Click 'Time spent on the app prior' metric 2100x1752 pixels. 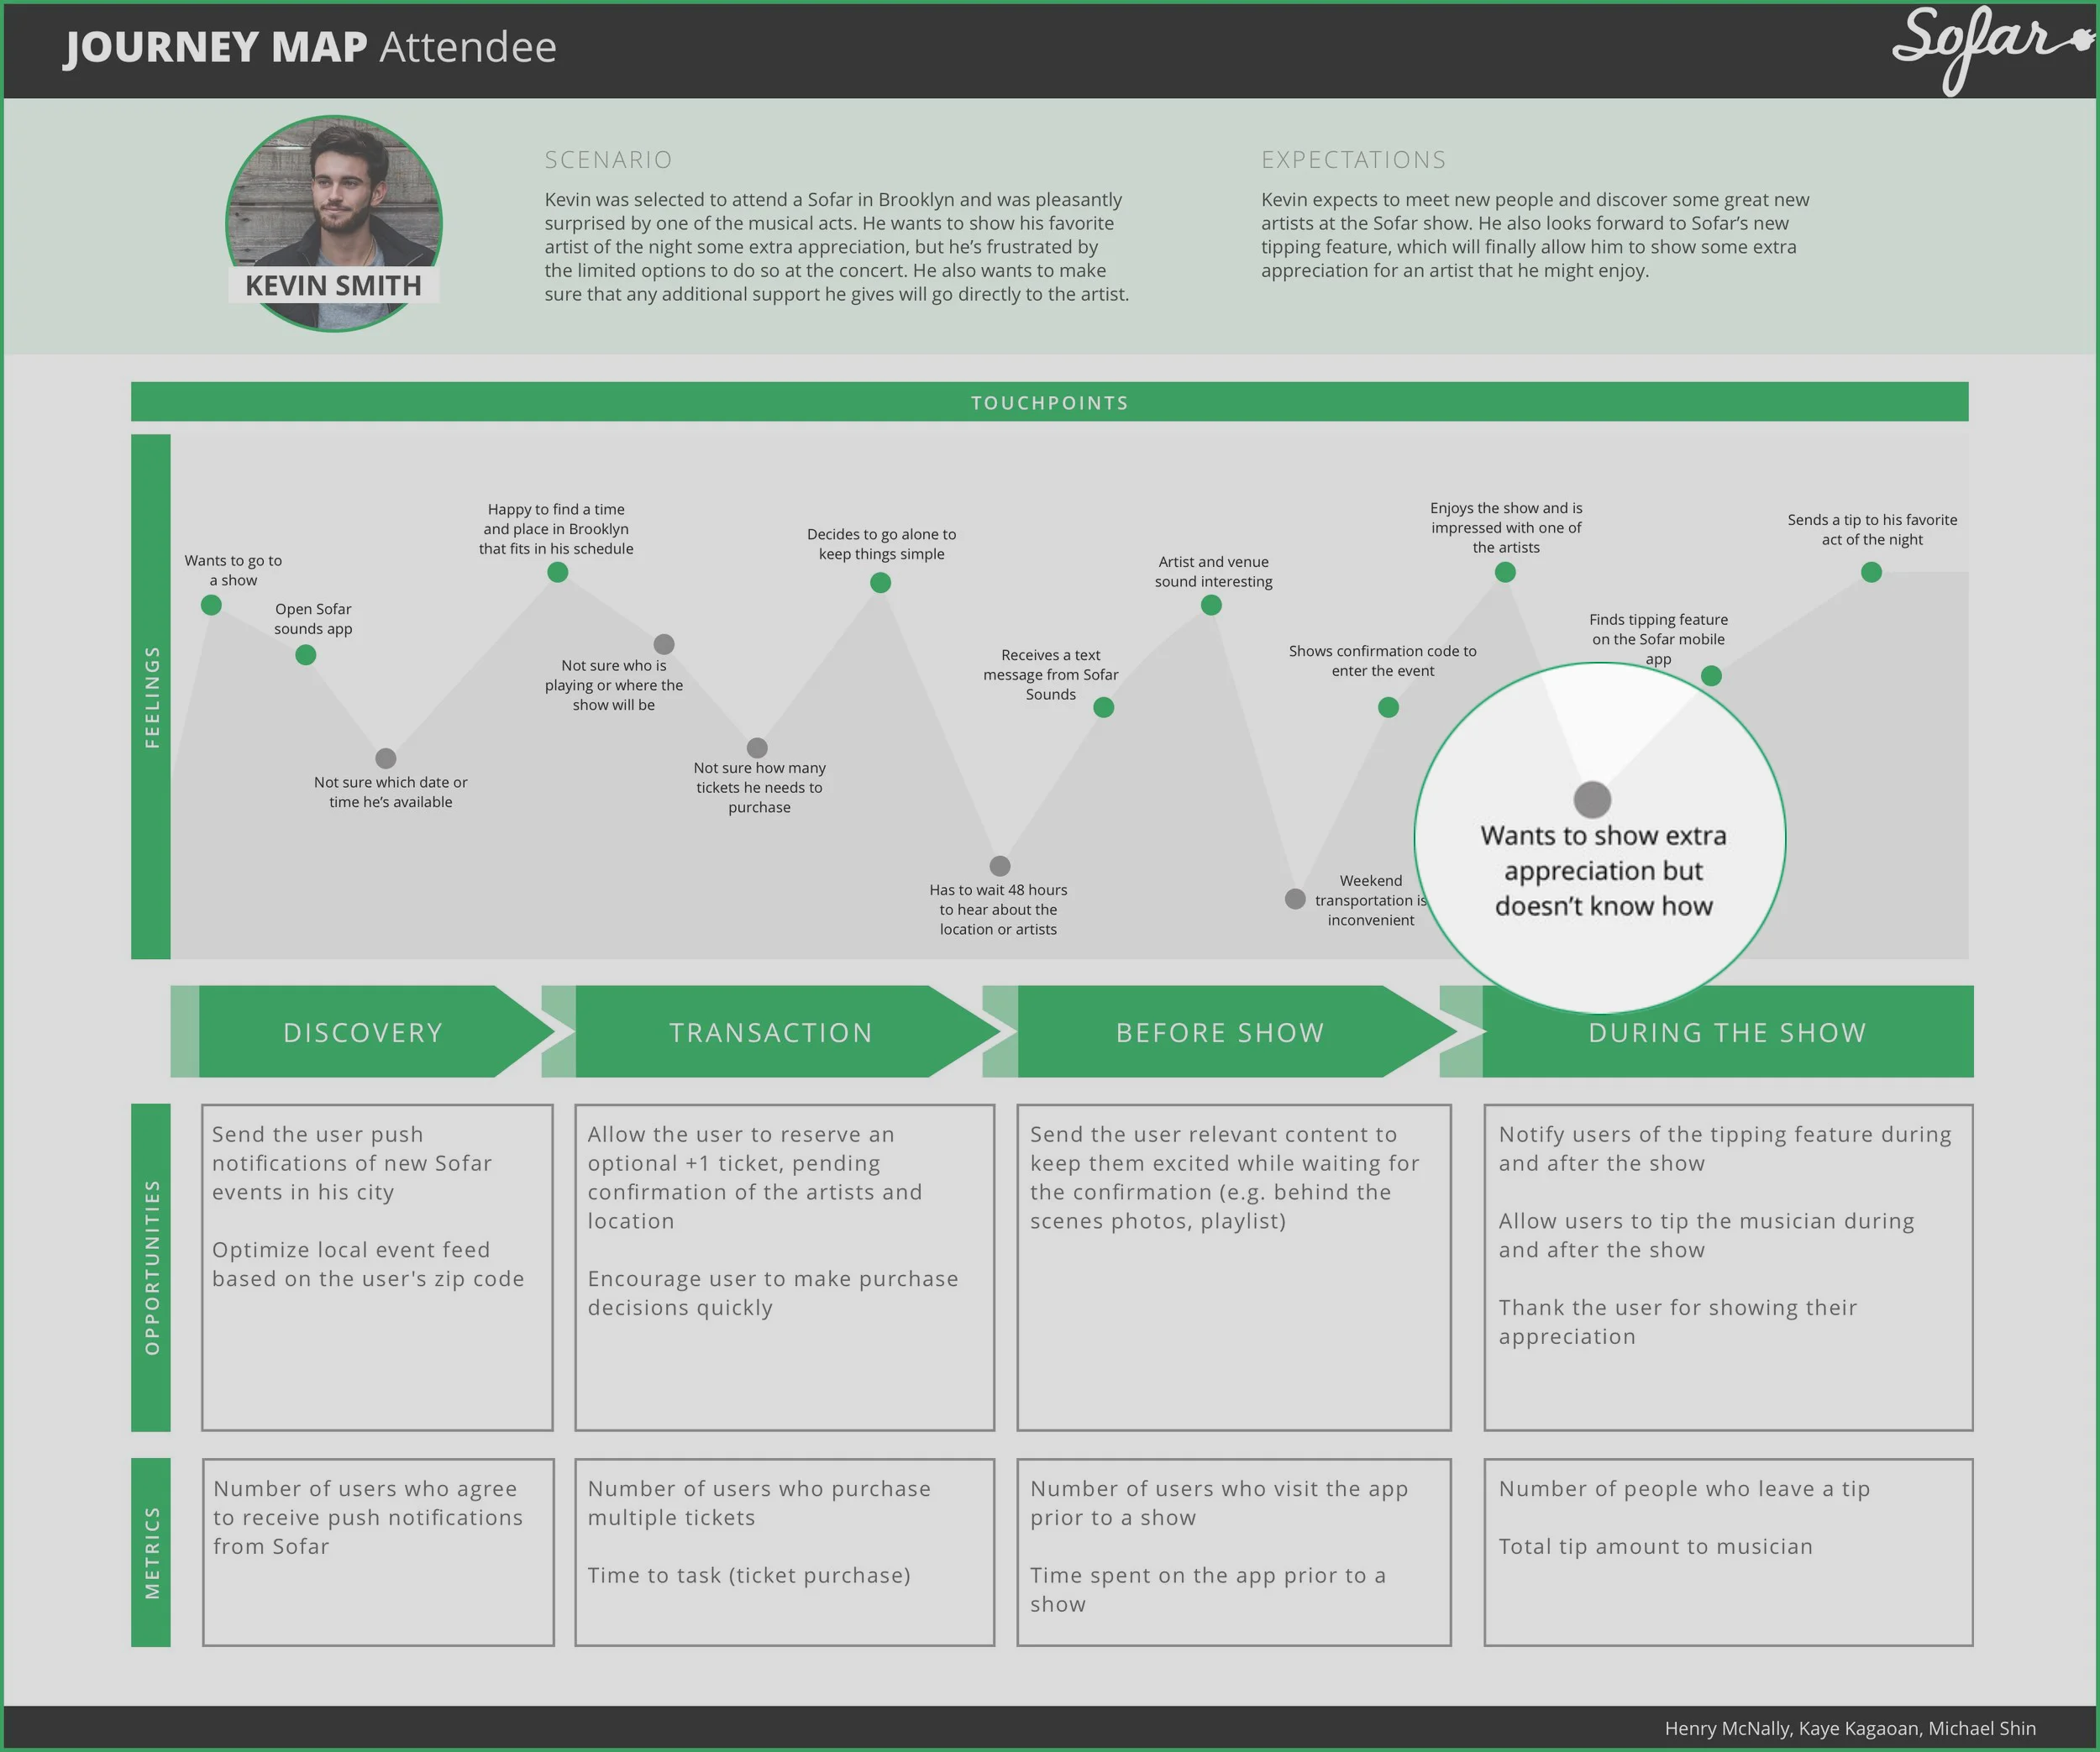tap(1208, 1590)
